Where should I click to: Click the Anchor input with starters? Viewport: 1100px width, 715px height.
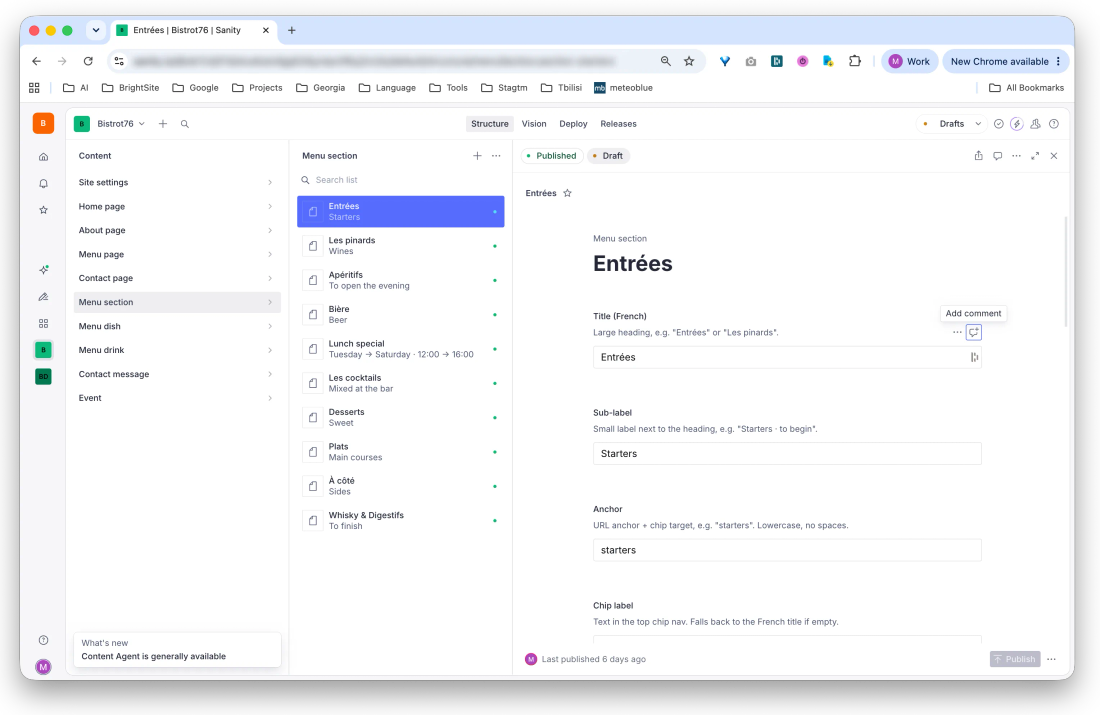click(787, 550)
